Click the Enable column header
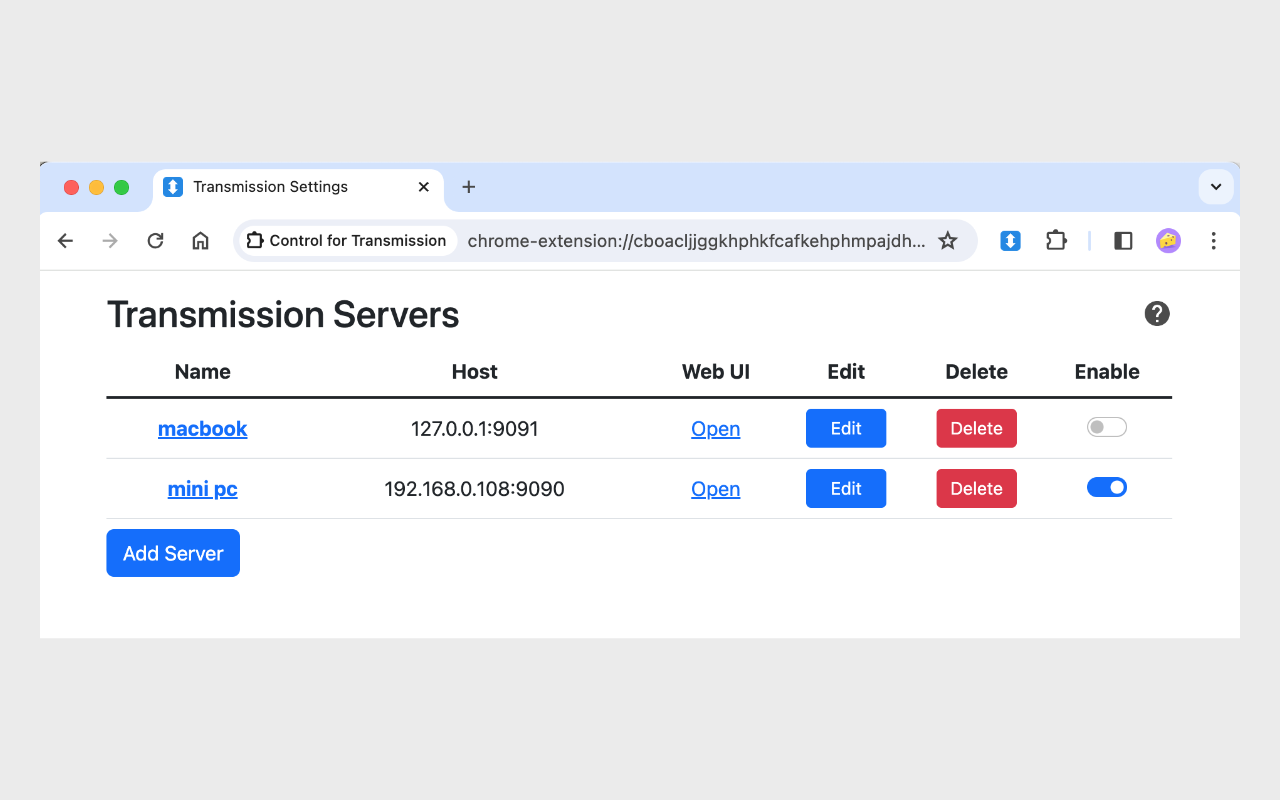The image size is (1280, 800). (x=1107, y=372)
